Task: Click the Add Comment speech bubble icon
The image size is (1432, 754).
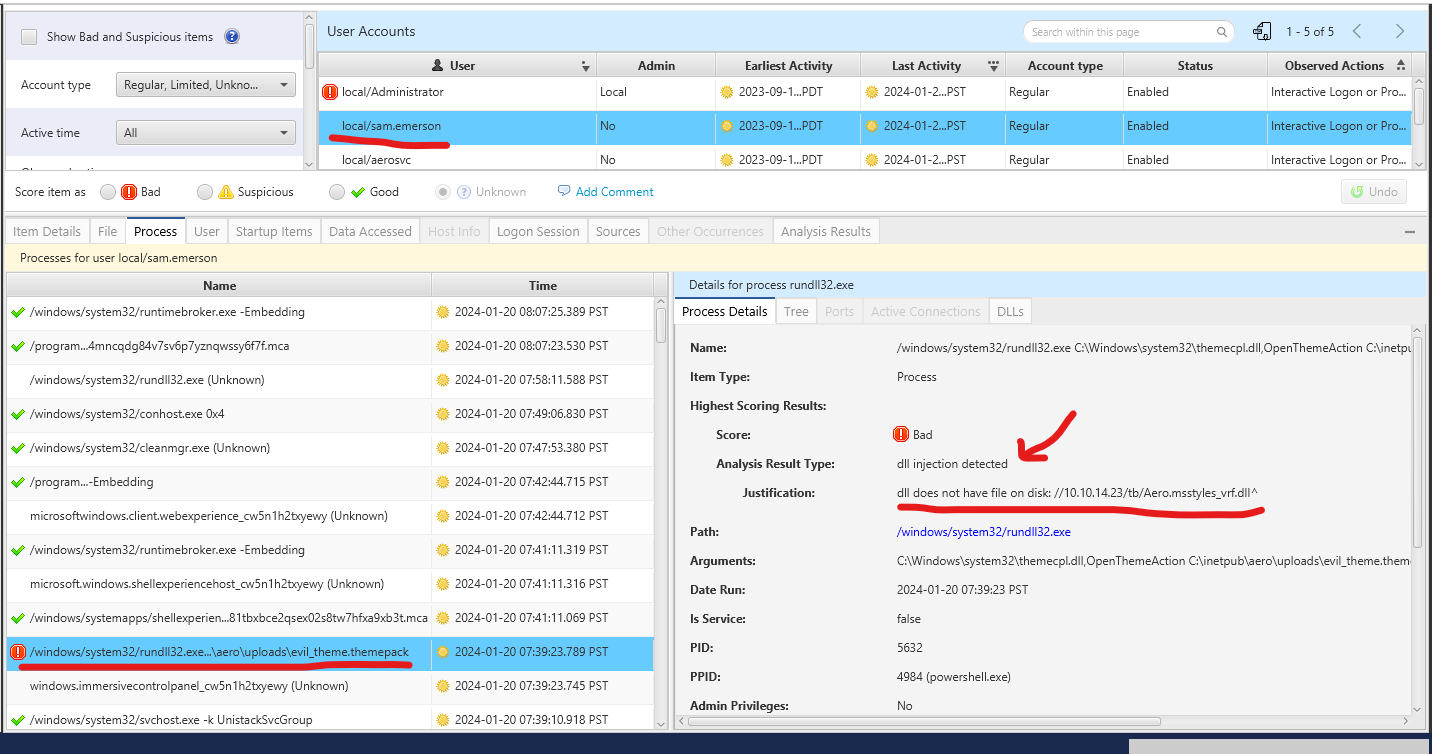Action: [564, 191]
